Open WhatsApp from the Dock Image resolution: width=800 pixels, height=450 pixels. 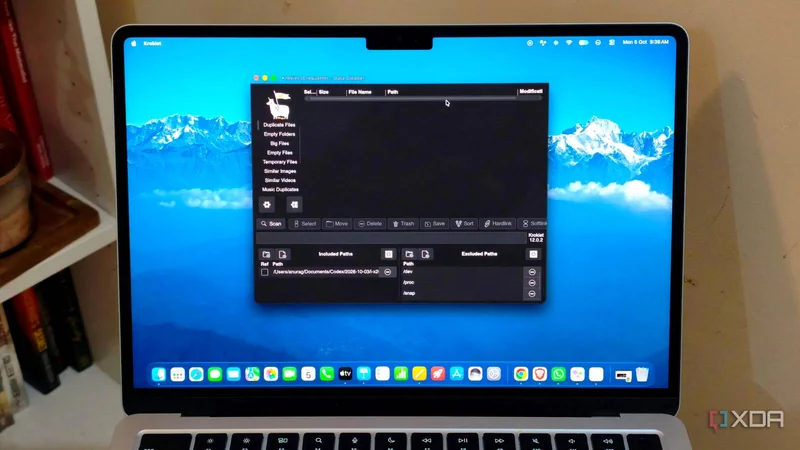(558, 374)
